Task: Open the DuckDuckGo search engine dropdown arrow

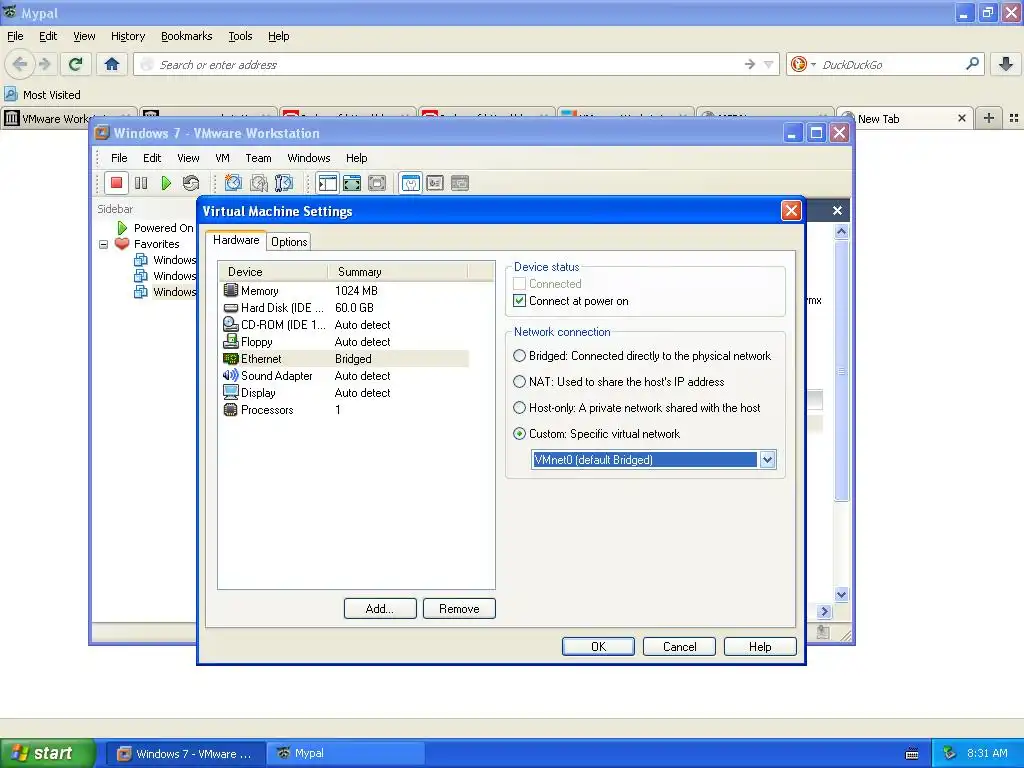Action: point(813,64)
